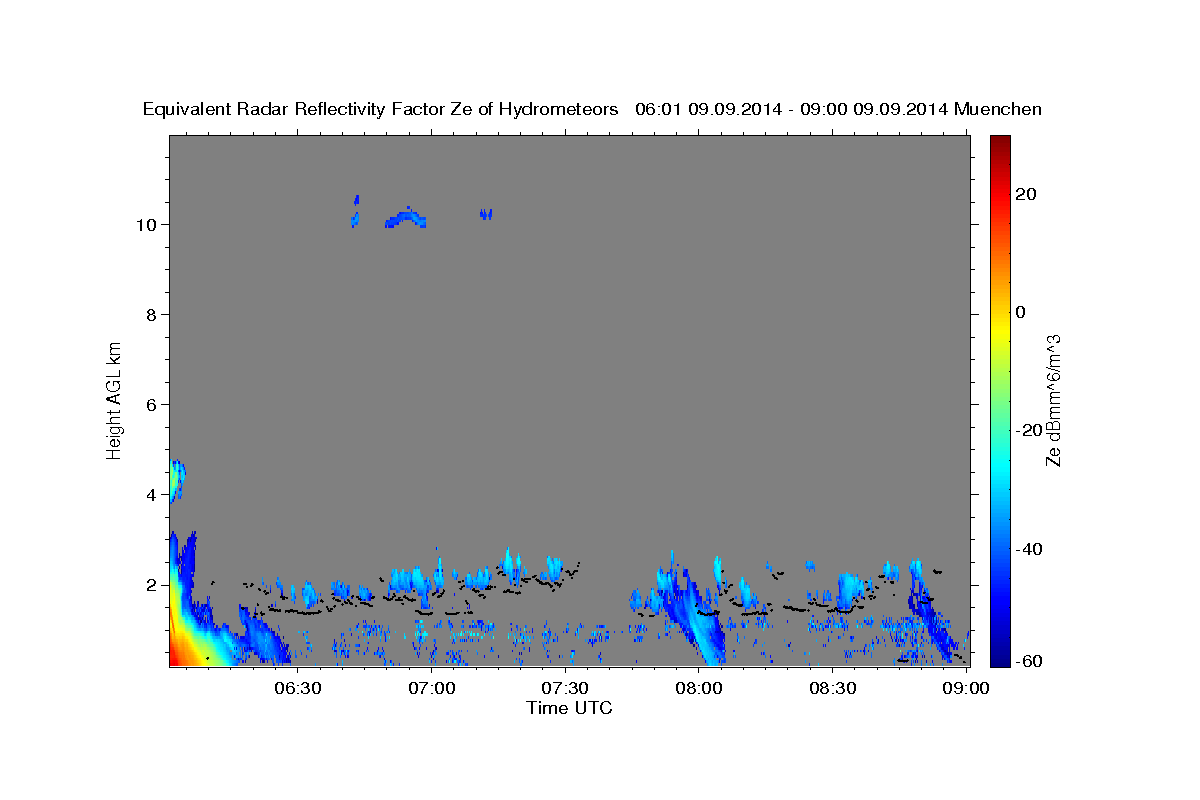The height and width of the screenshot is (800, 1200).
Task: Click the height tick label 6
Action: point(150,404)
